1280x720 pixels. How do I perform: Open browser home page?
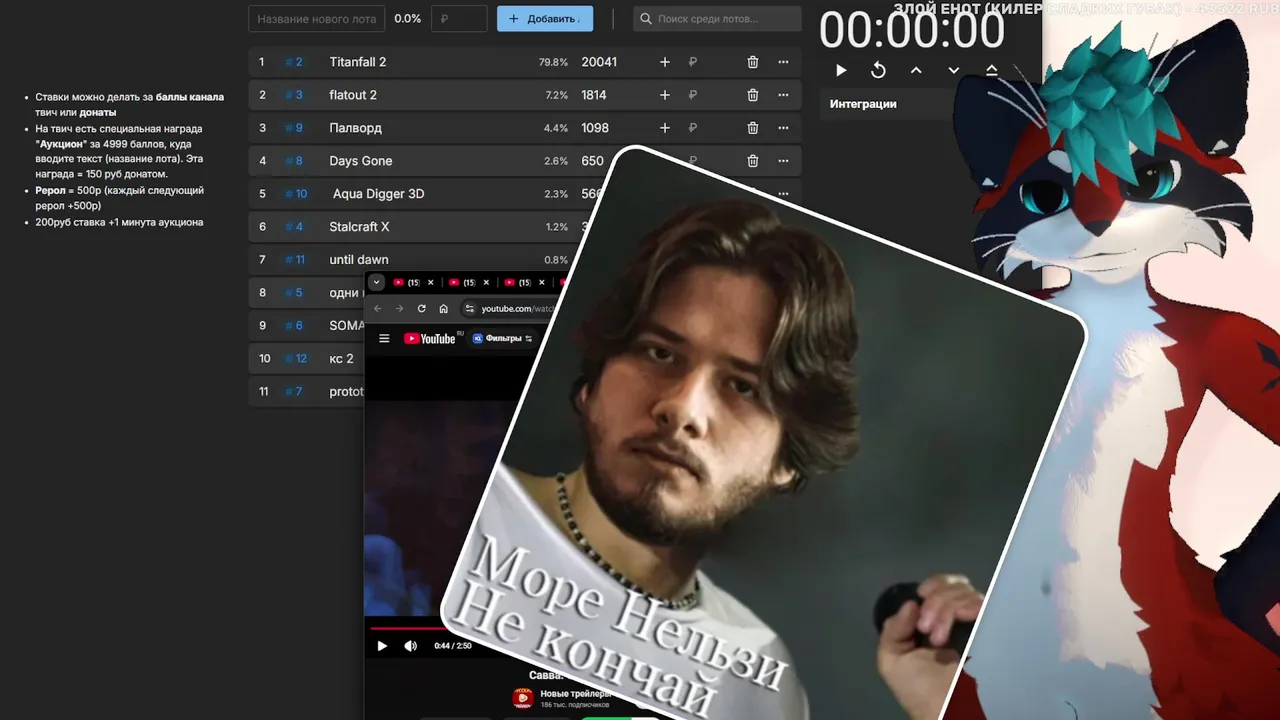(443, 309)
